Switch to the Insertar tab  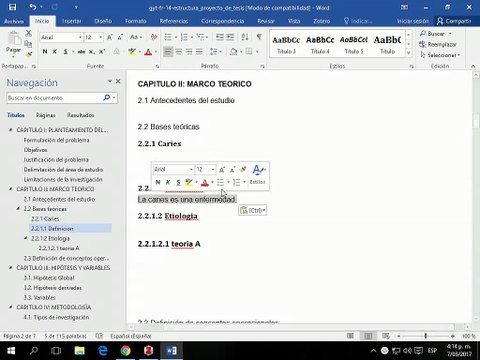(72, 21)
